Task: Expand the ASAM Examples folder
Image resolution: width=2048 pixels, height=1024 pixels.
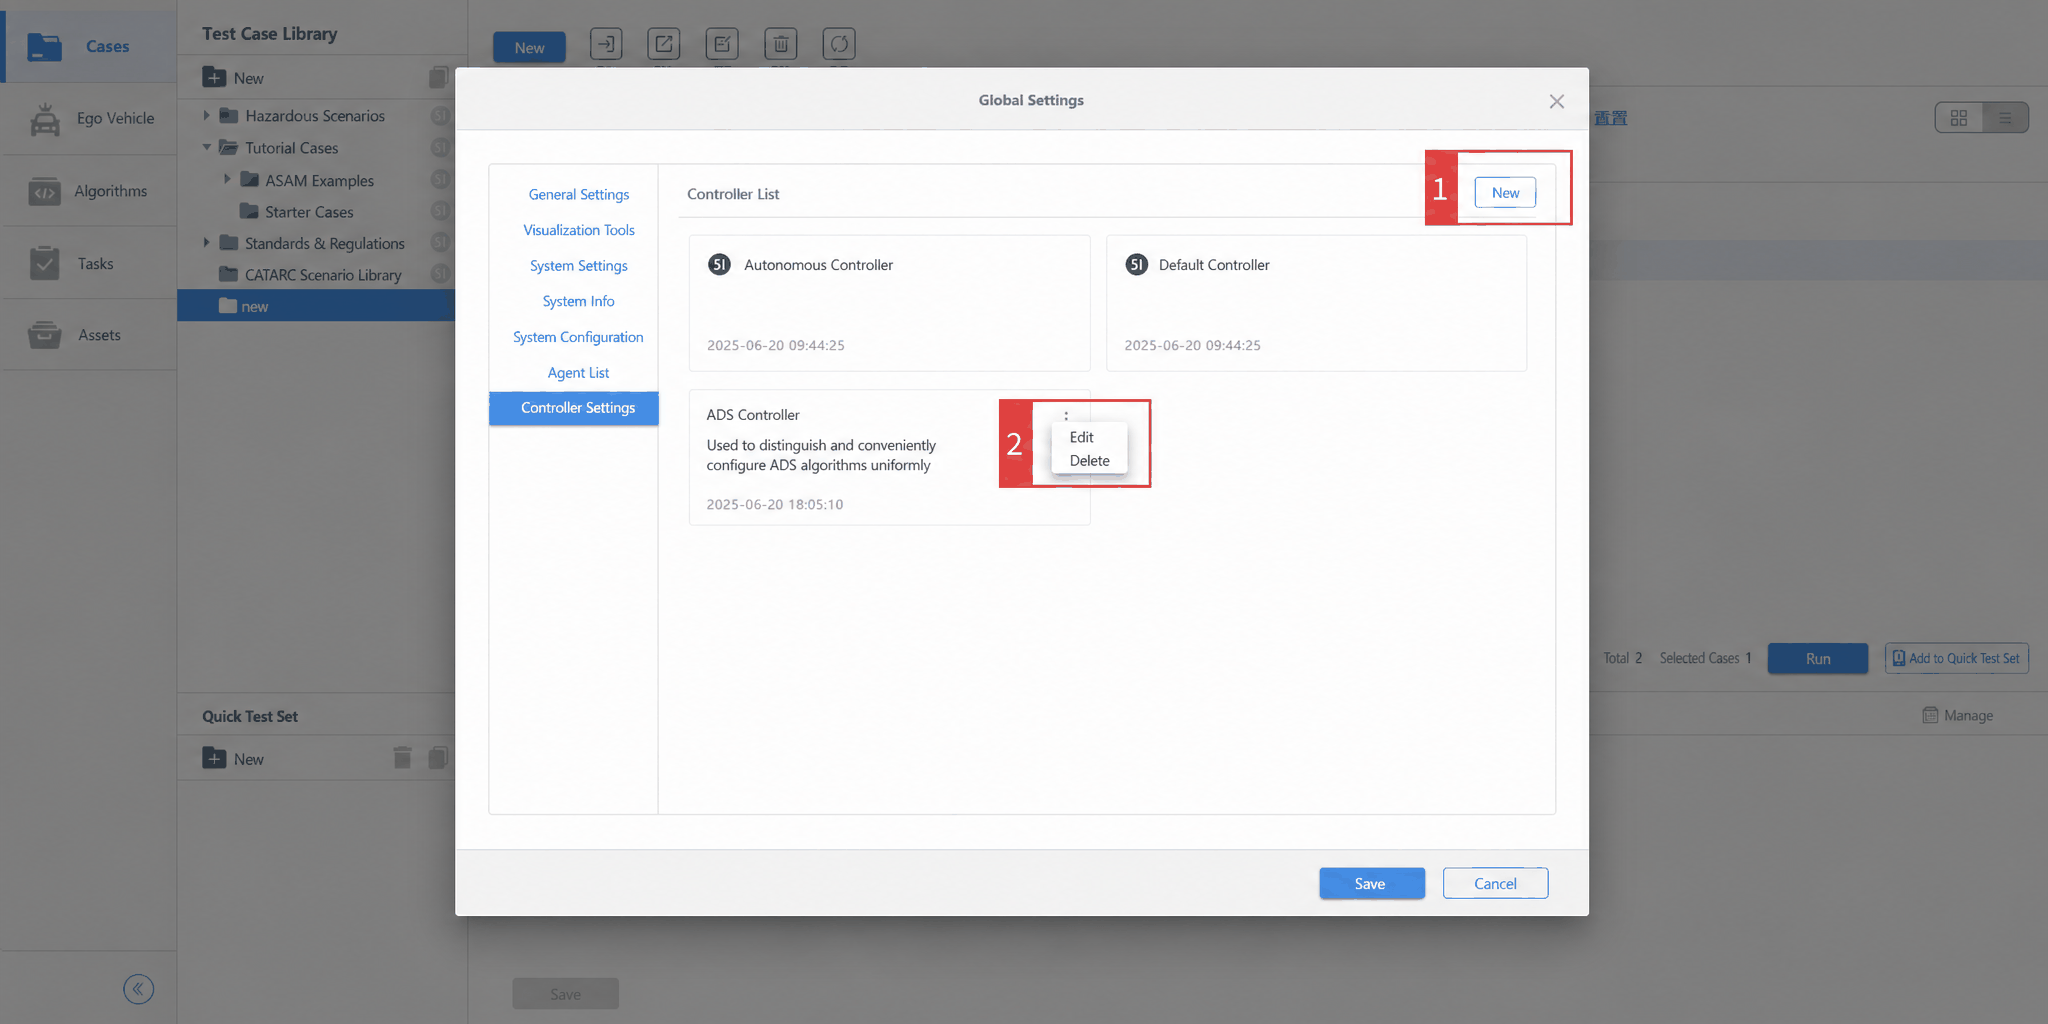Action: point(227,179)
